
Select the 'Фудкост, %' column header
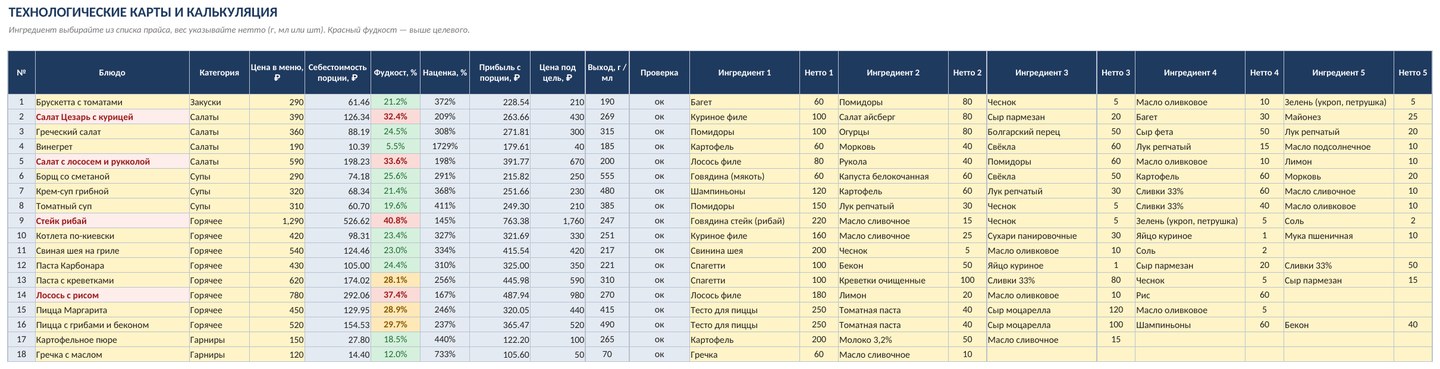pyautogui.click(x=395, y=73)
